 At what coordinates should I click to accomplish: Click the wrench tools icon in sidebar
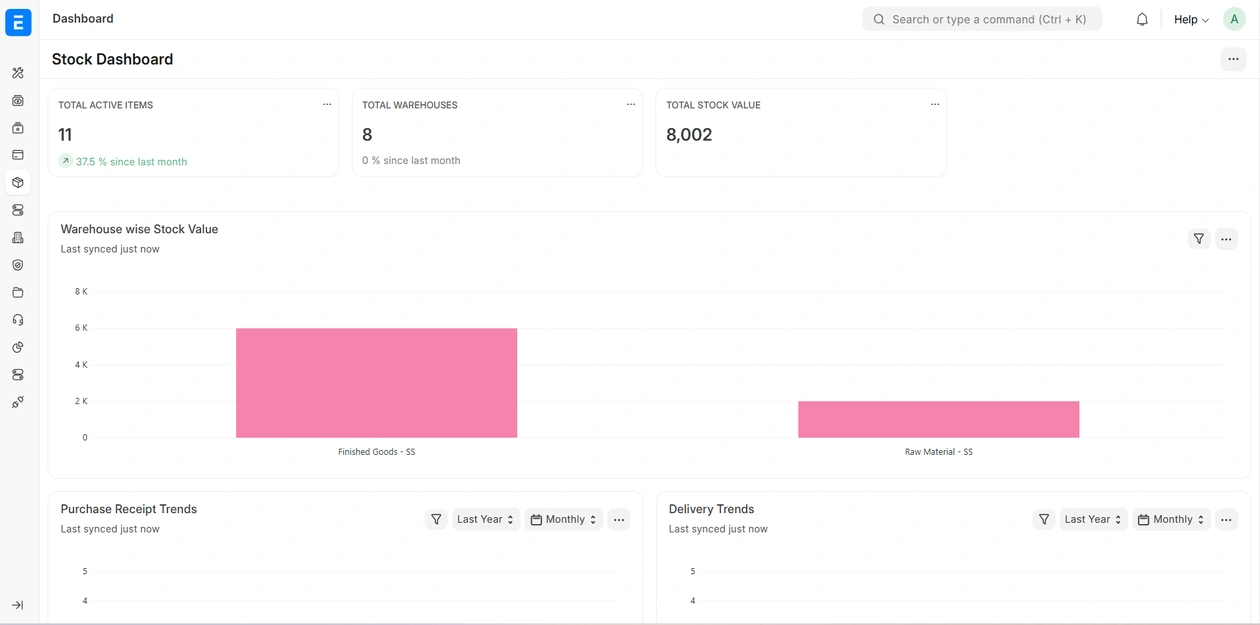[18, 73]
